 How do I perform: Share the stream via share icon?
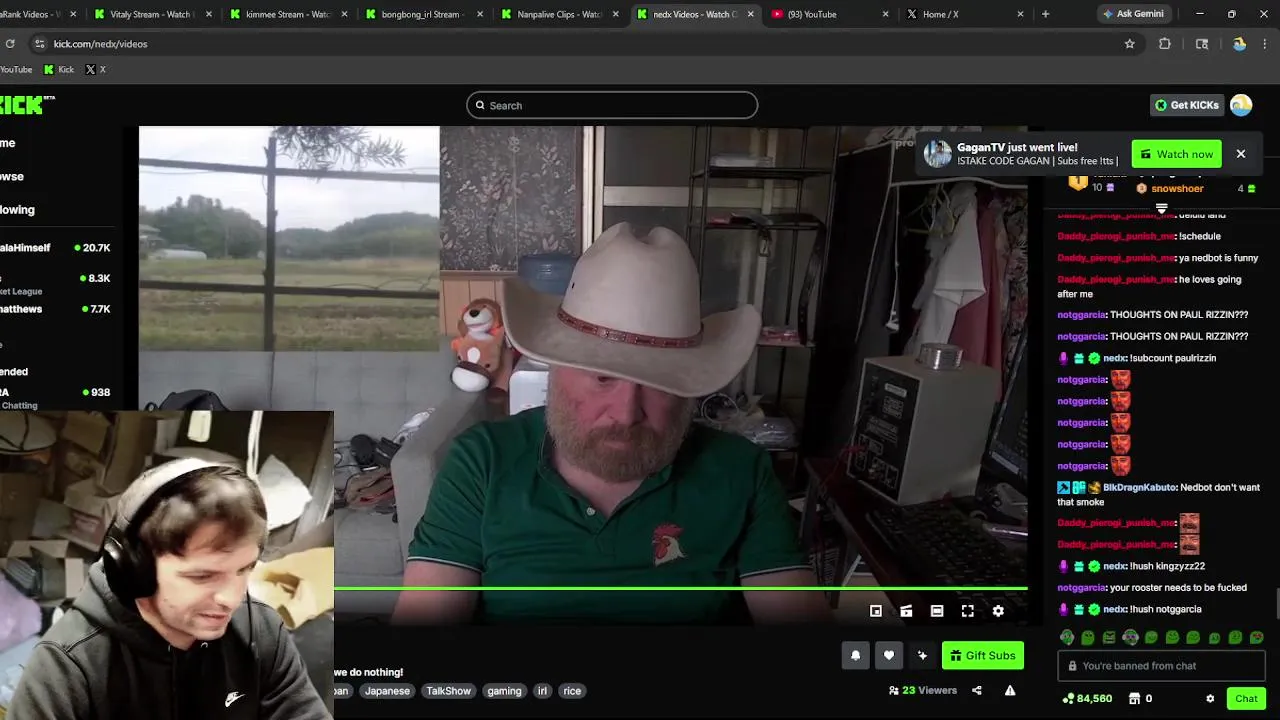click(x=977, y=690)
